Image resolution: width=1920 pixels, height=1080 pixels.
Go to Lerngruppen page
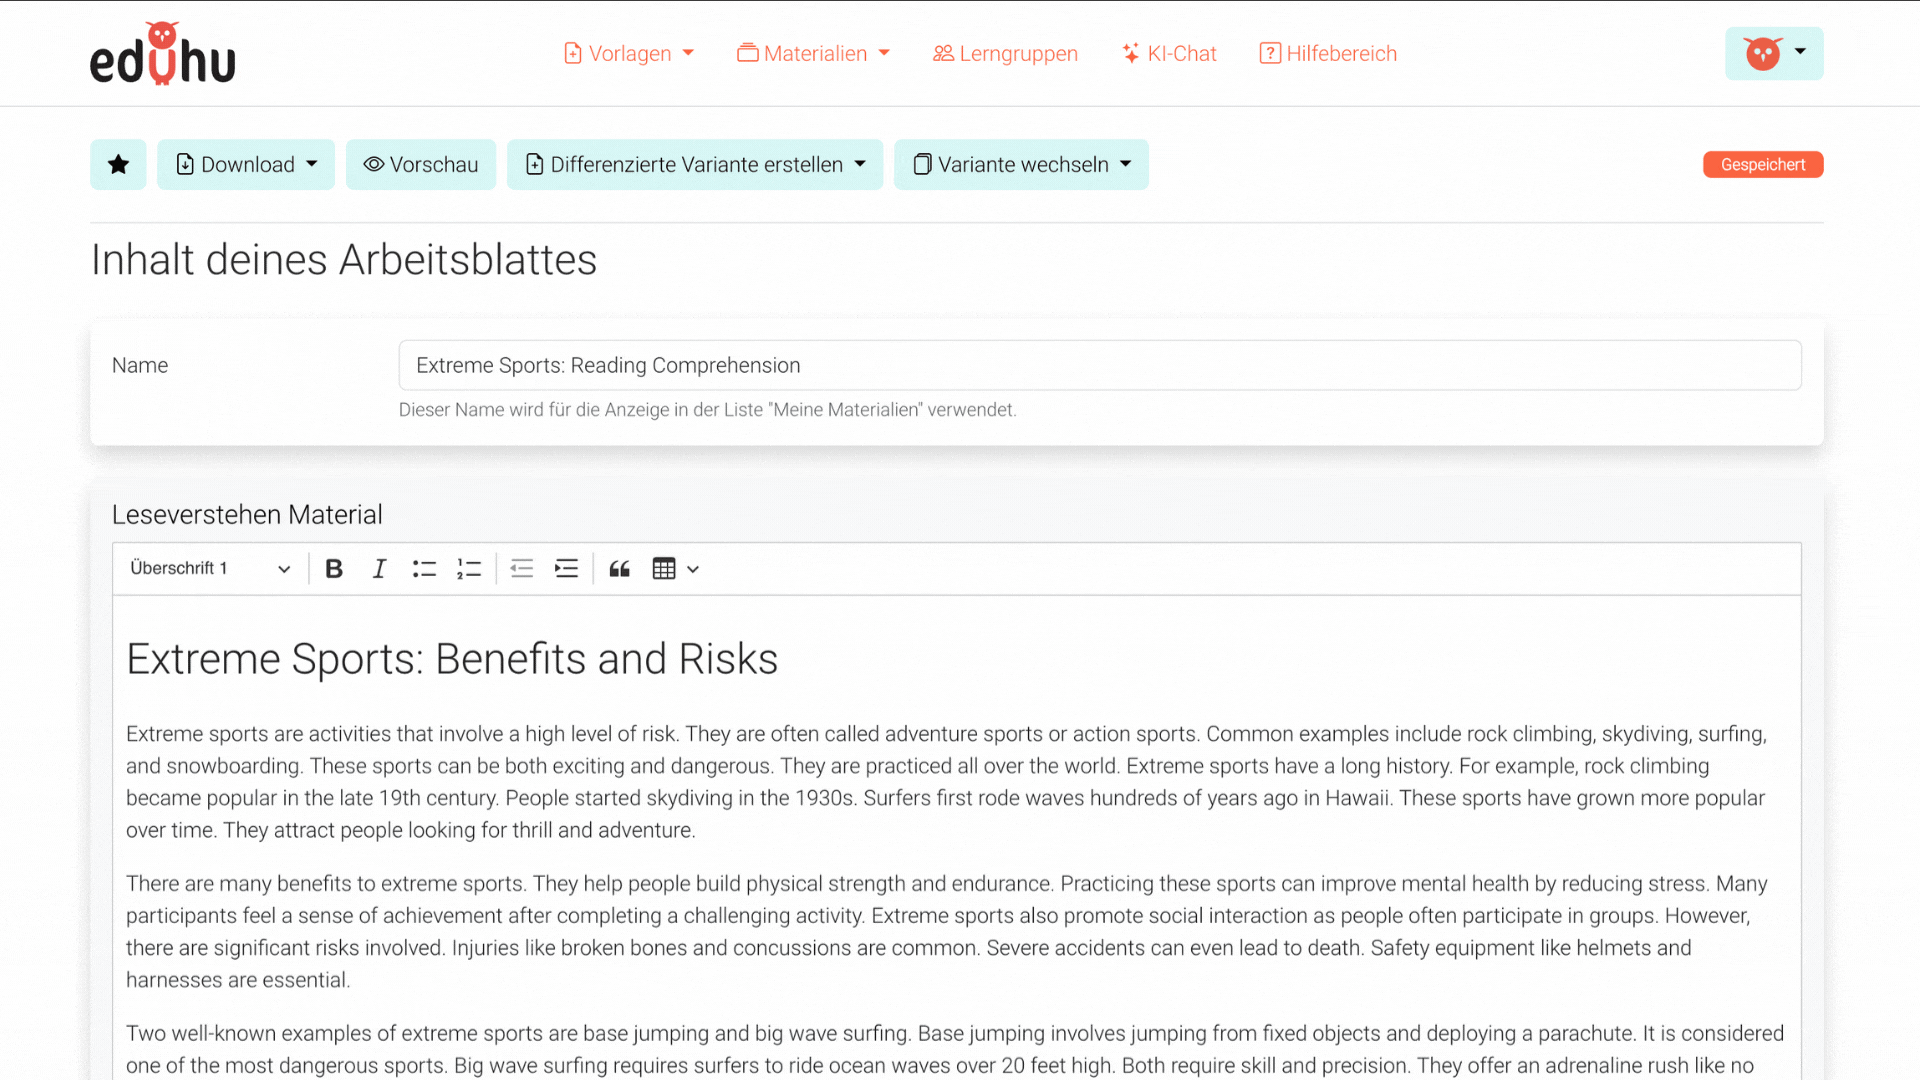coord(1006,54)
